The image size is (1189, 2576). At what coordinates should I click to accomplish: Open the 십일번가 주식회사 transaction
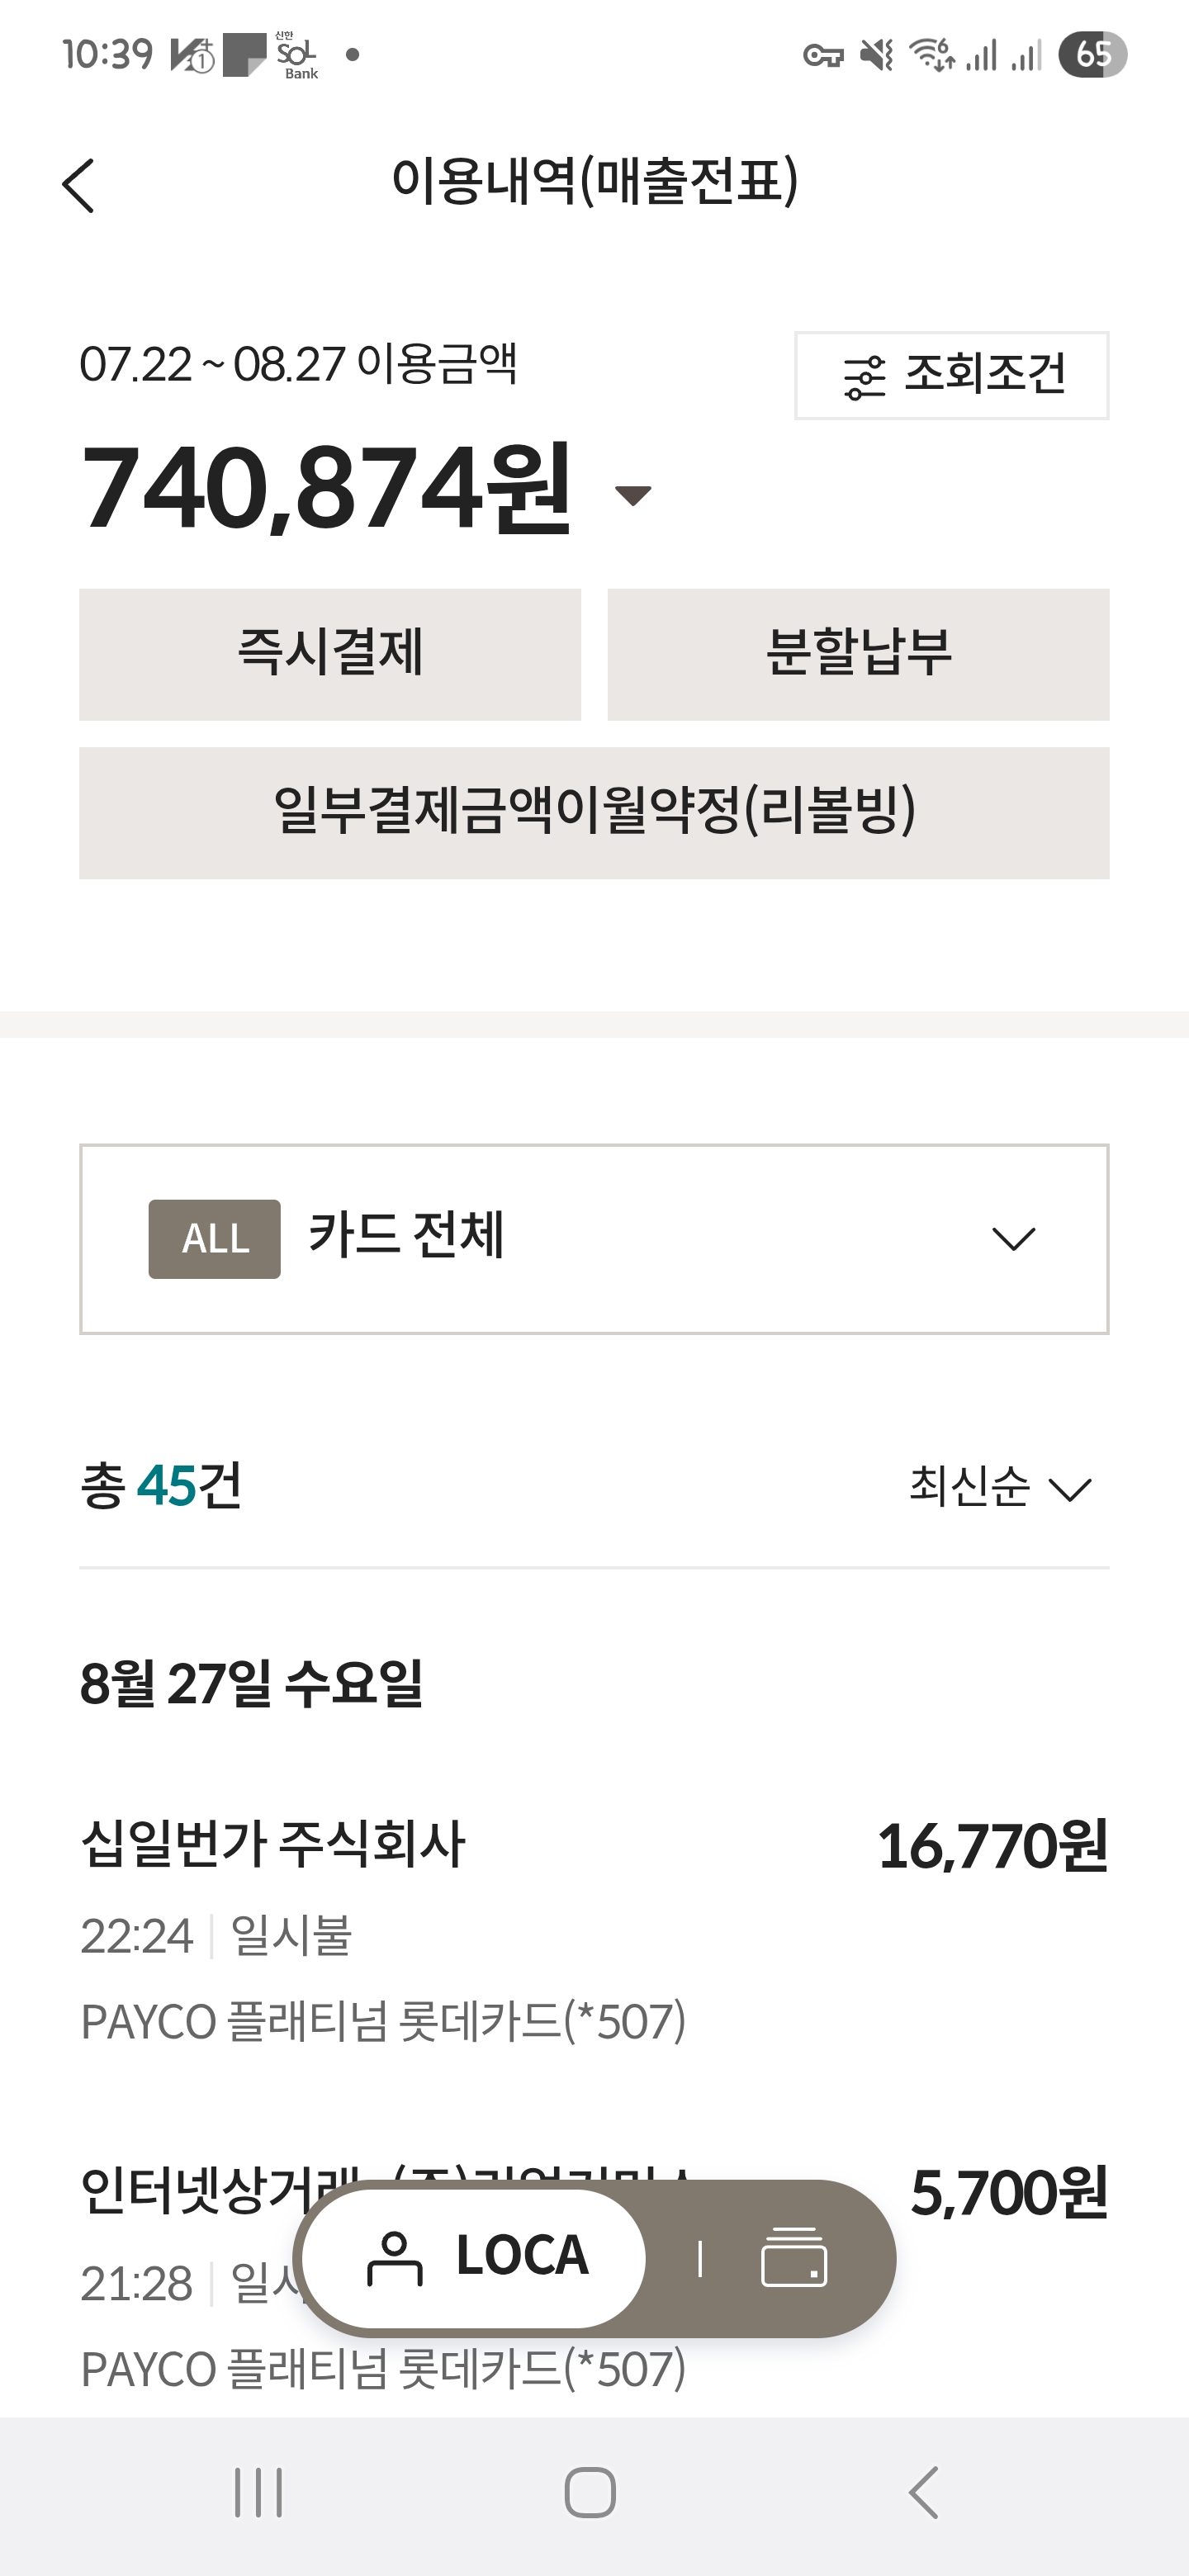[x=592, y=1918]
